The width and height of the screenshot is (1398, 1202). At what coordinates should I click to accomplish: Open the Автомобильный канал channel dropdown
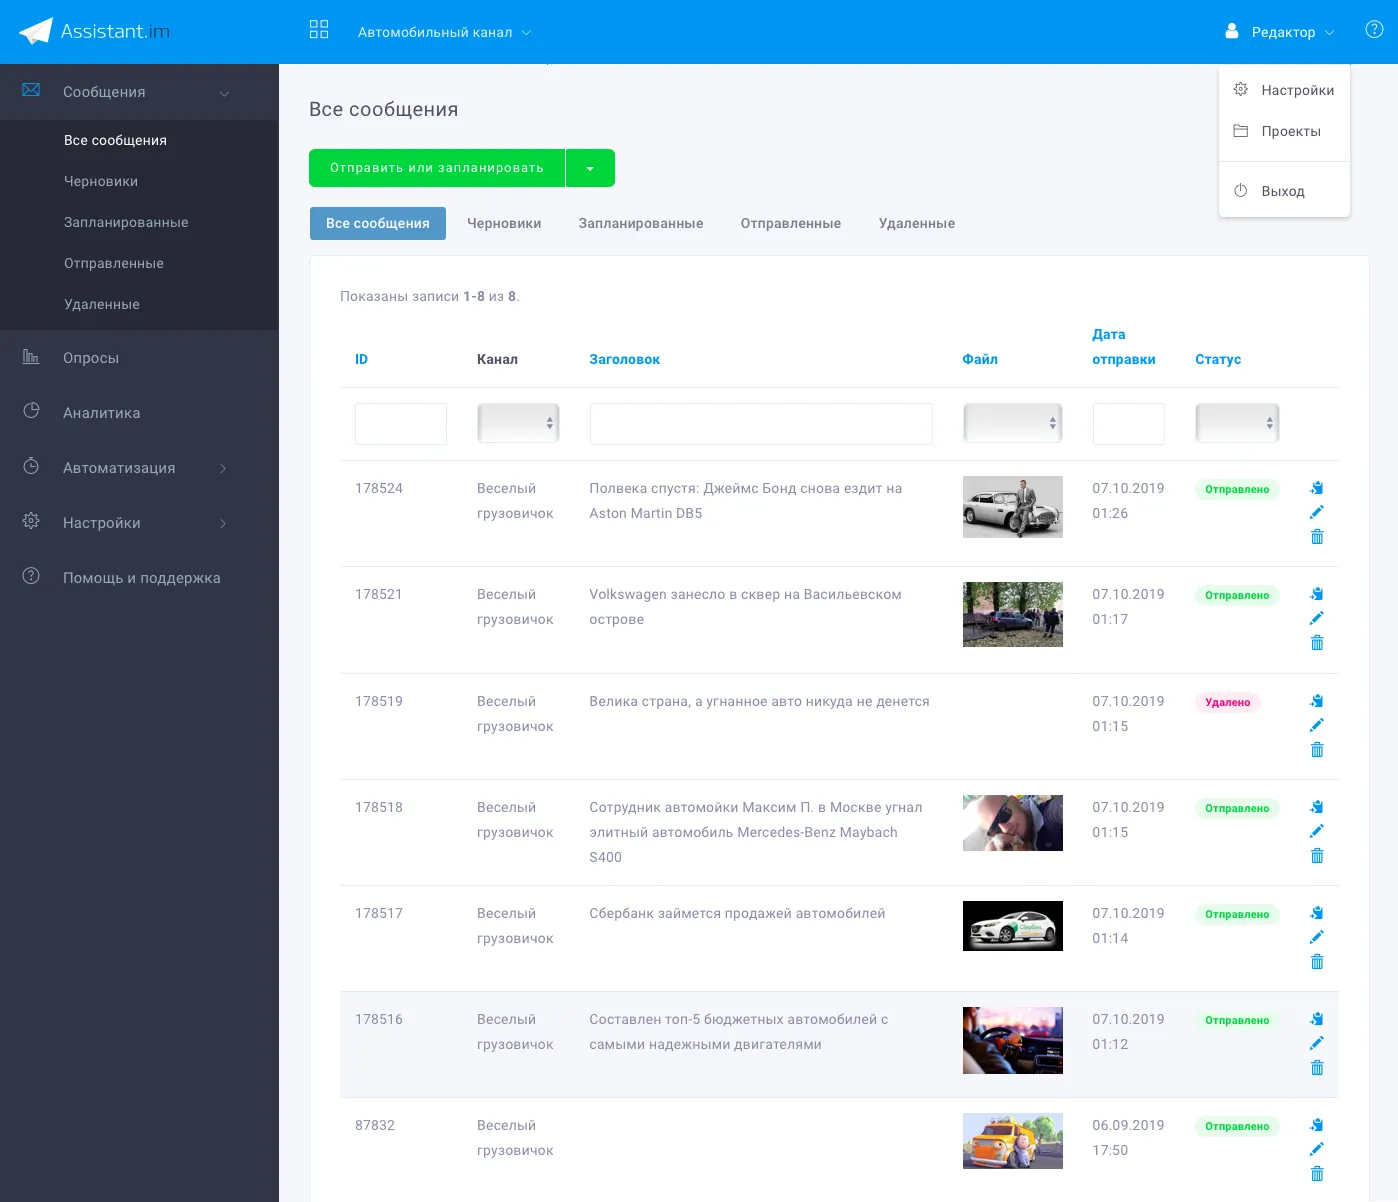point(444,32)
